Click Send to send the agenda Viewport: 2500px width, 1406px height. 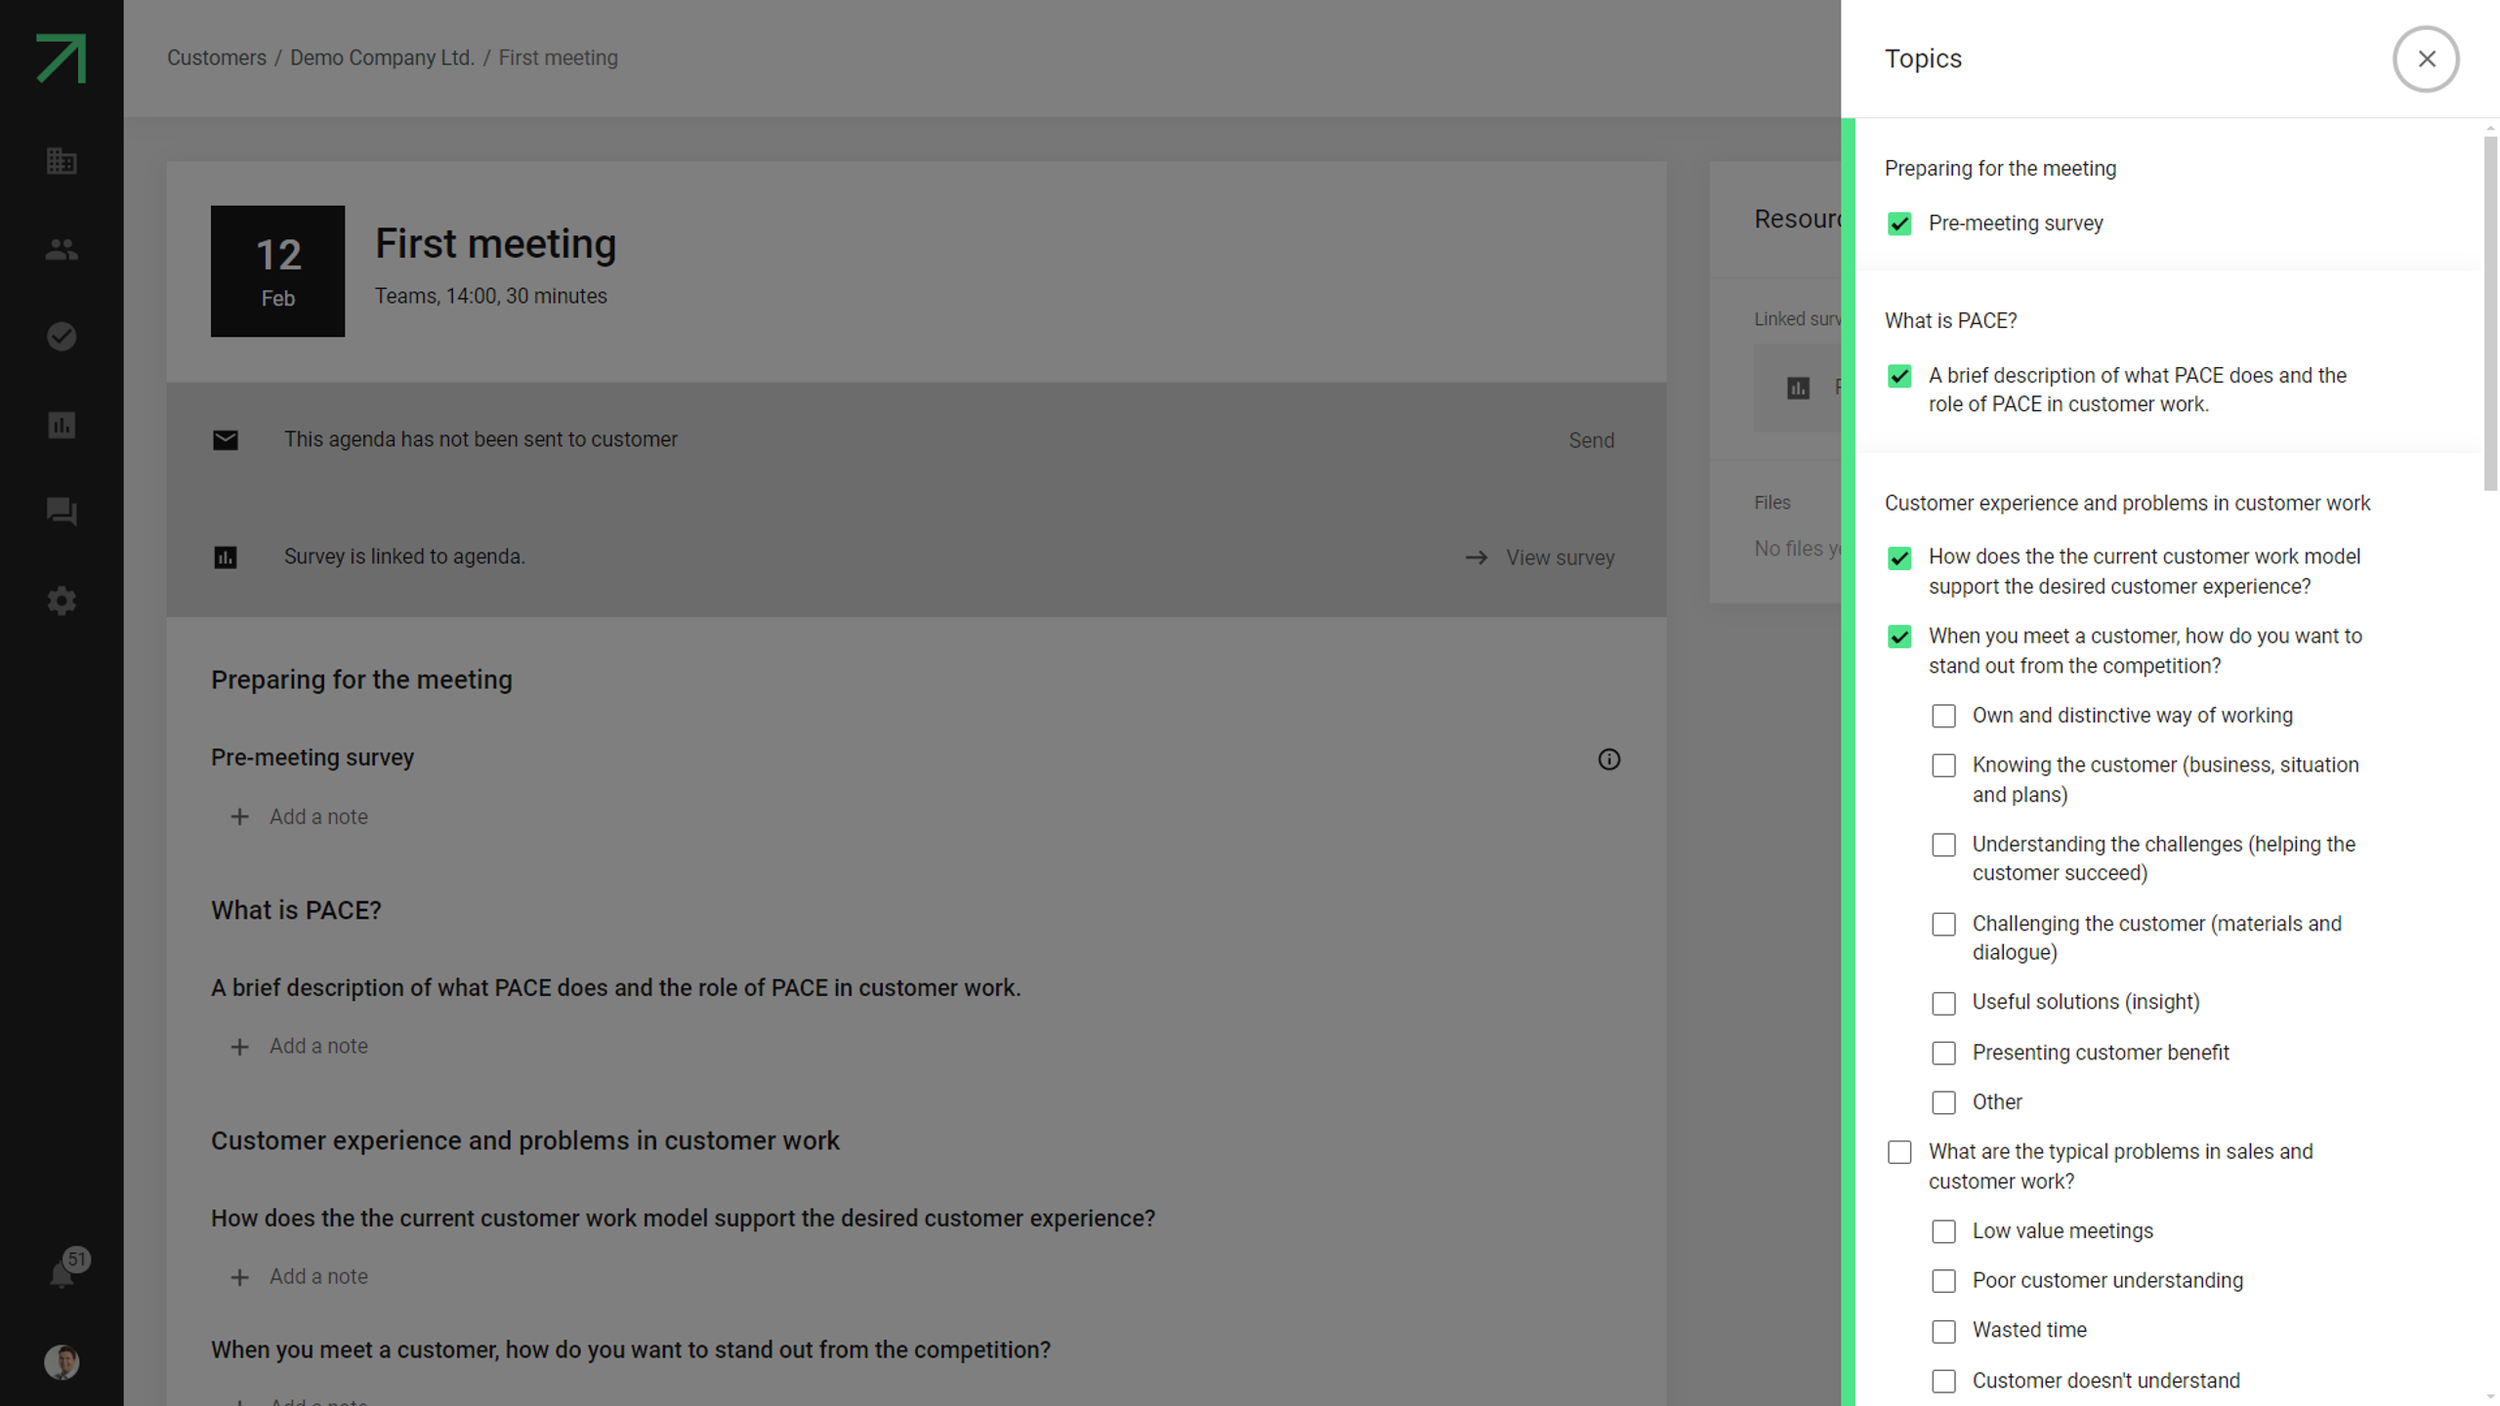click(1590, 441)
